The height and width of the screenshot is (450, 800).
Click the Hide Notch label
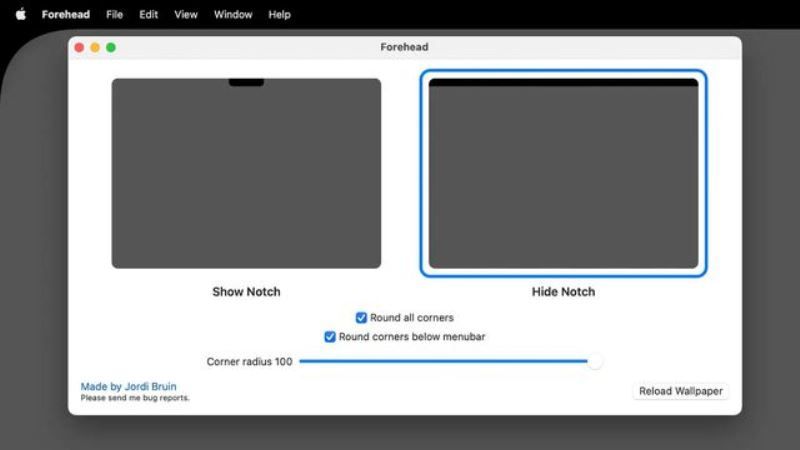pyautogui.click(x=563, y=292)
